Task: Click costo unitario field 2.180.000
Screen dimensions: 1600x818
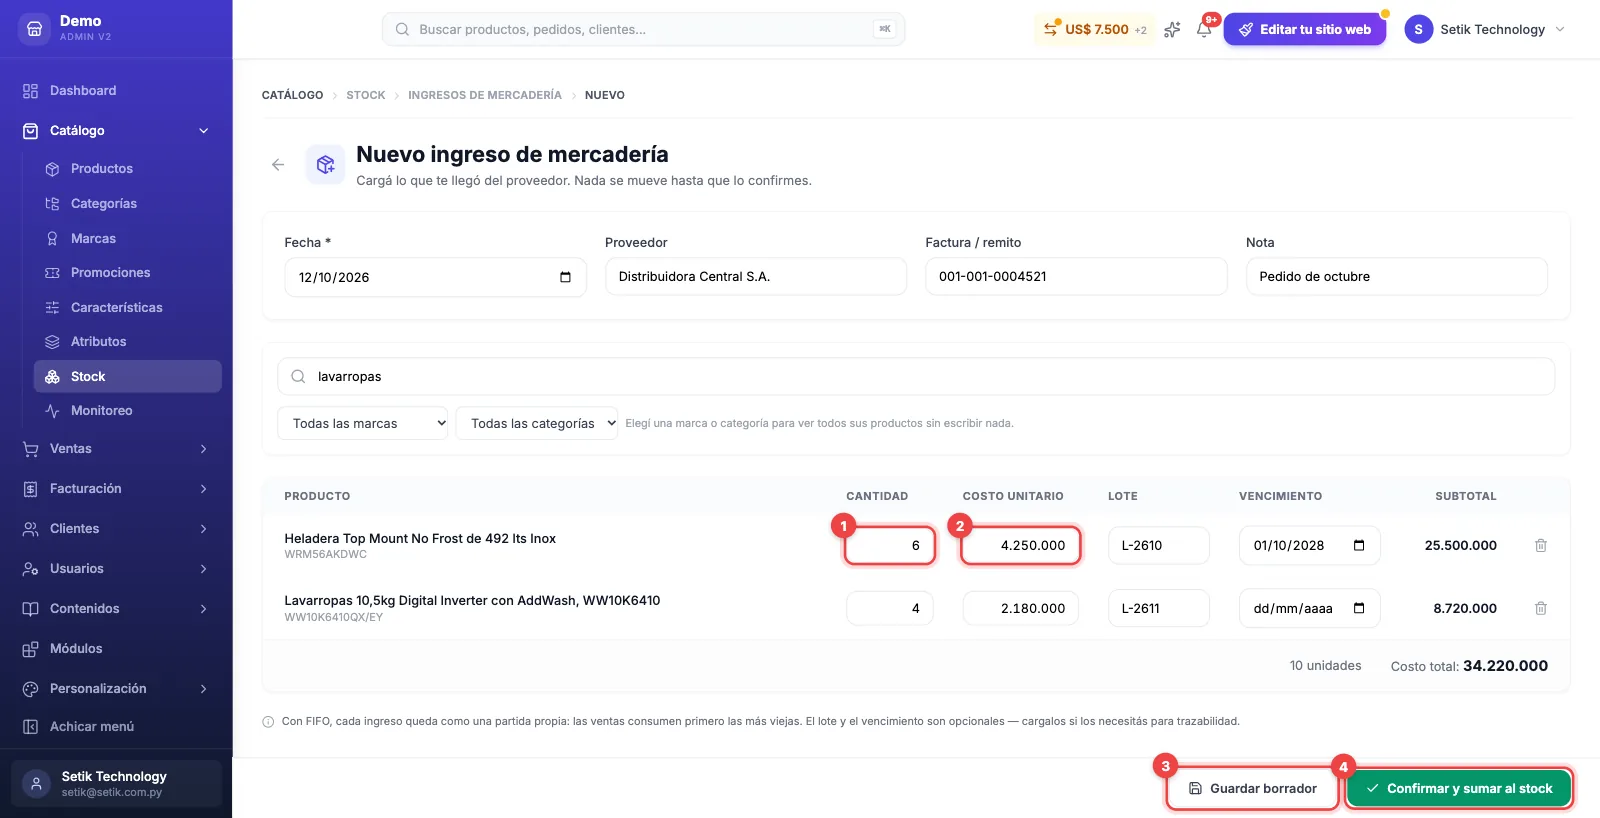Action: point(1021,608)
